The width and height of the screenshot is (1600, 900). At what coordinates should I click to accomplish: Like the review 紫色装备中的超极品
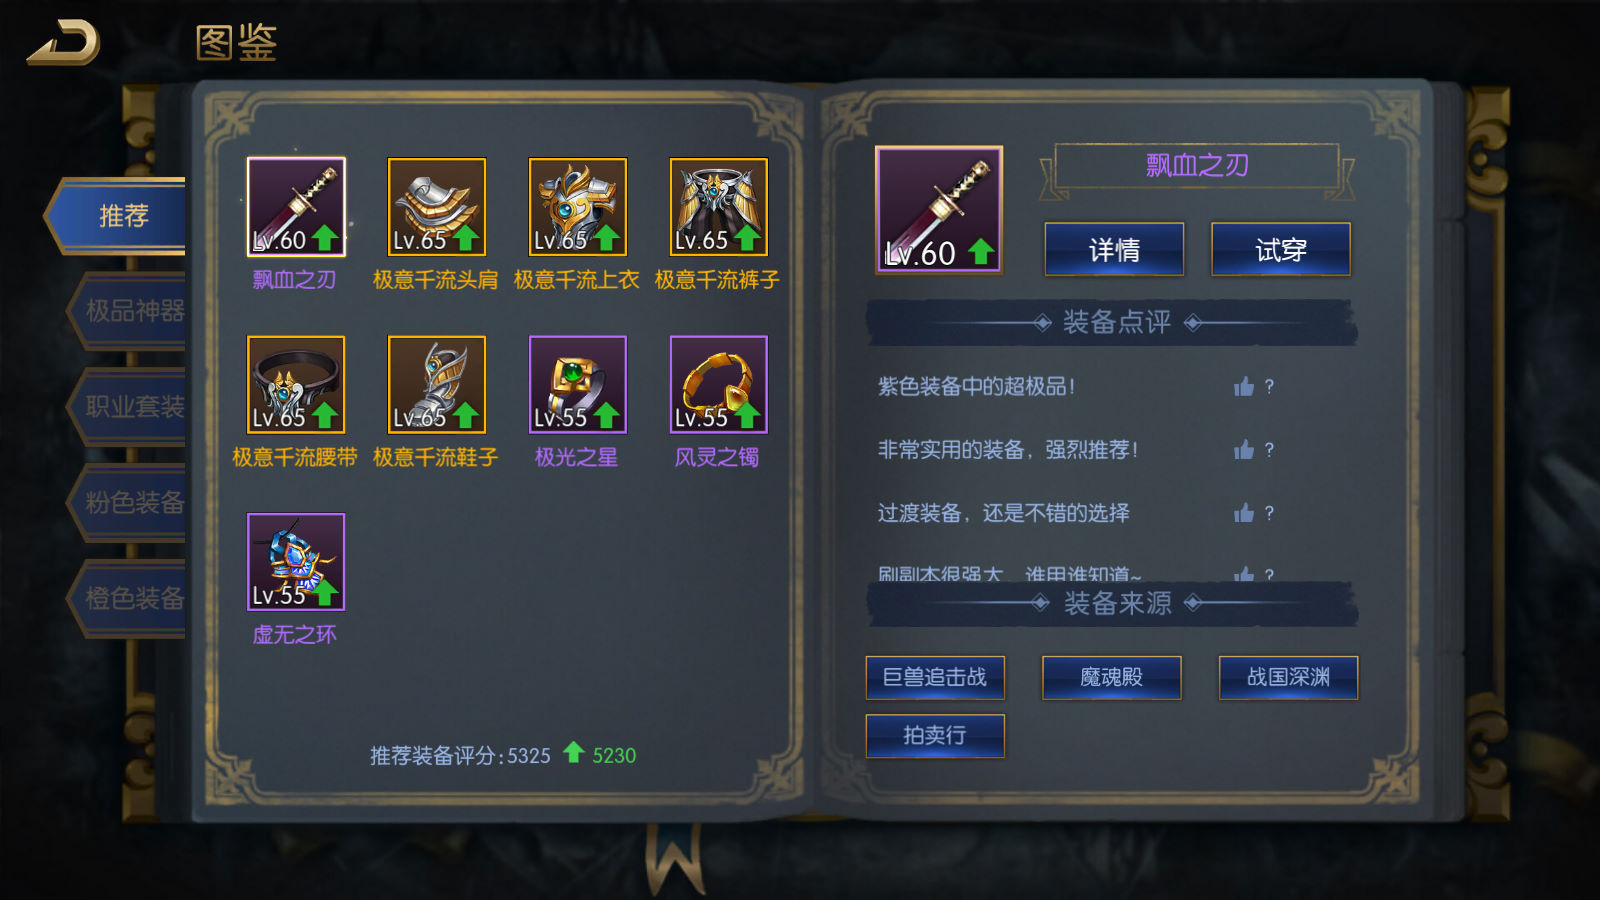pos(1244,386)
